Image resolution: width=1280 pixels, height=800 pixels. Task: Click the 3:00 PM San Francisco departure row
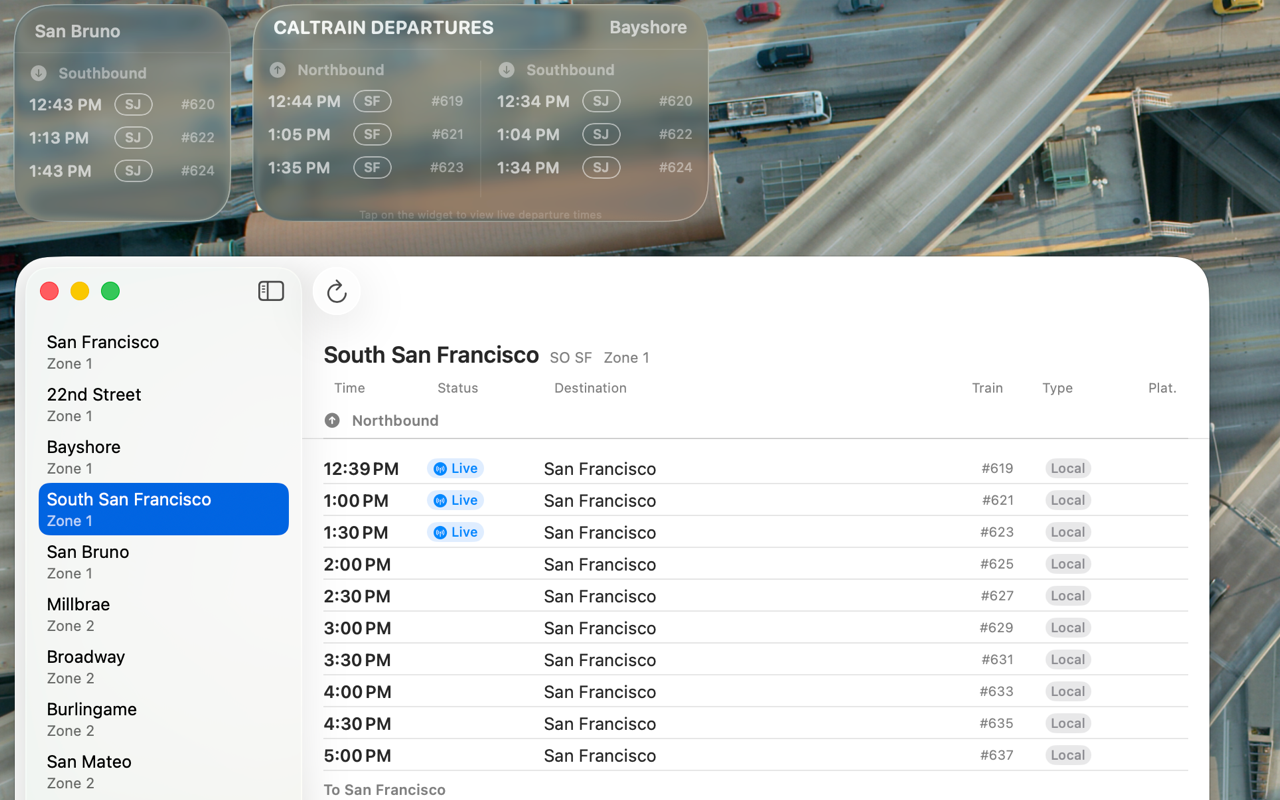coord(755,628)
